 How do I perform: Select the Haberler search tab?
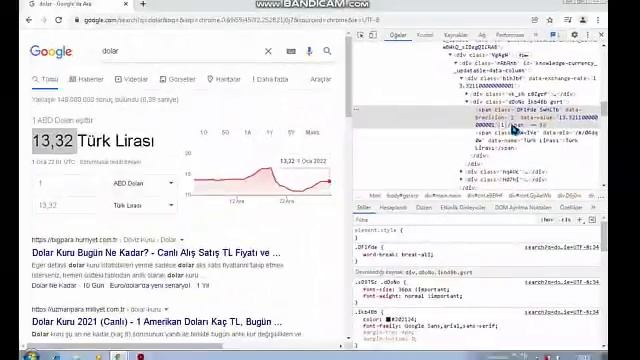tap(86, 79)
